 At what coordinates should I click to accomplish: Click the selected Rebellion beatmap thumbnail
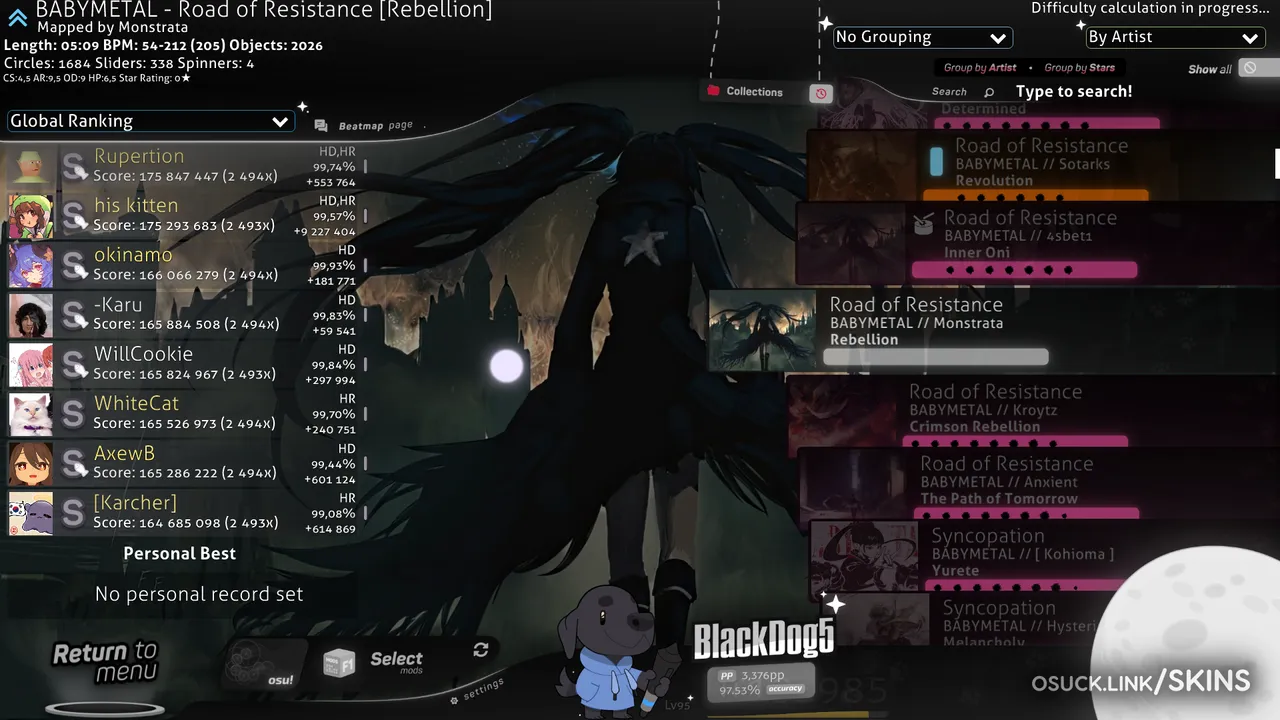coord(762,330)
